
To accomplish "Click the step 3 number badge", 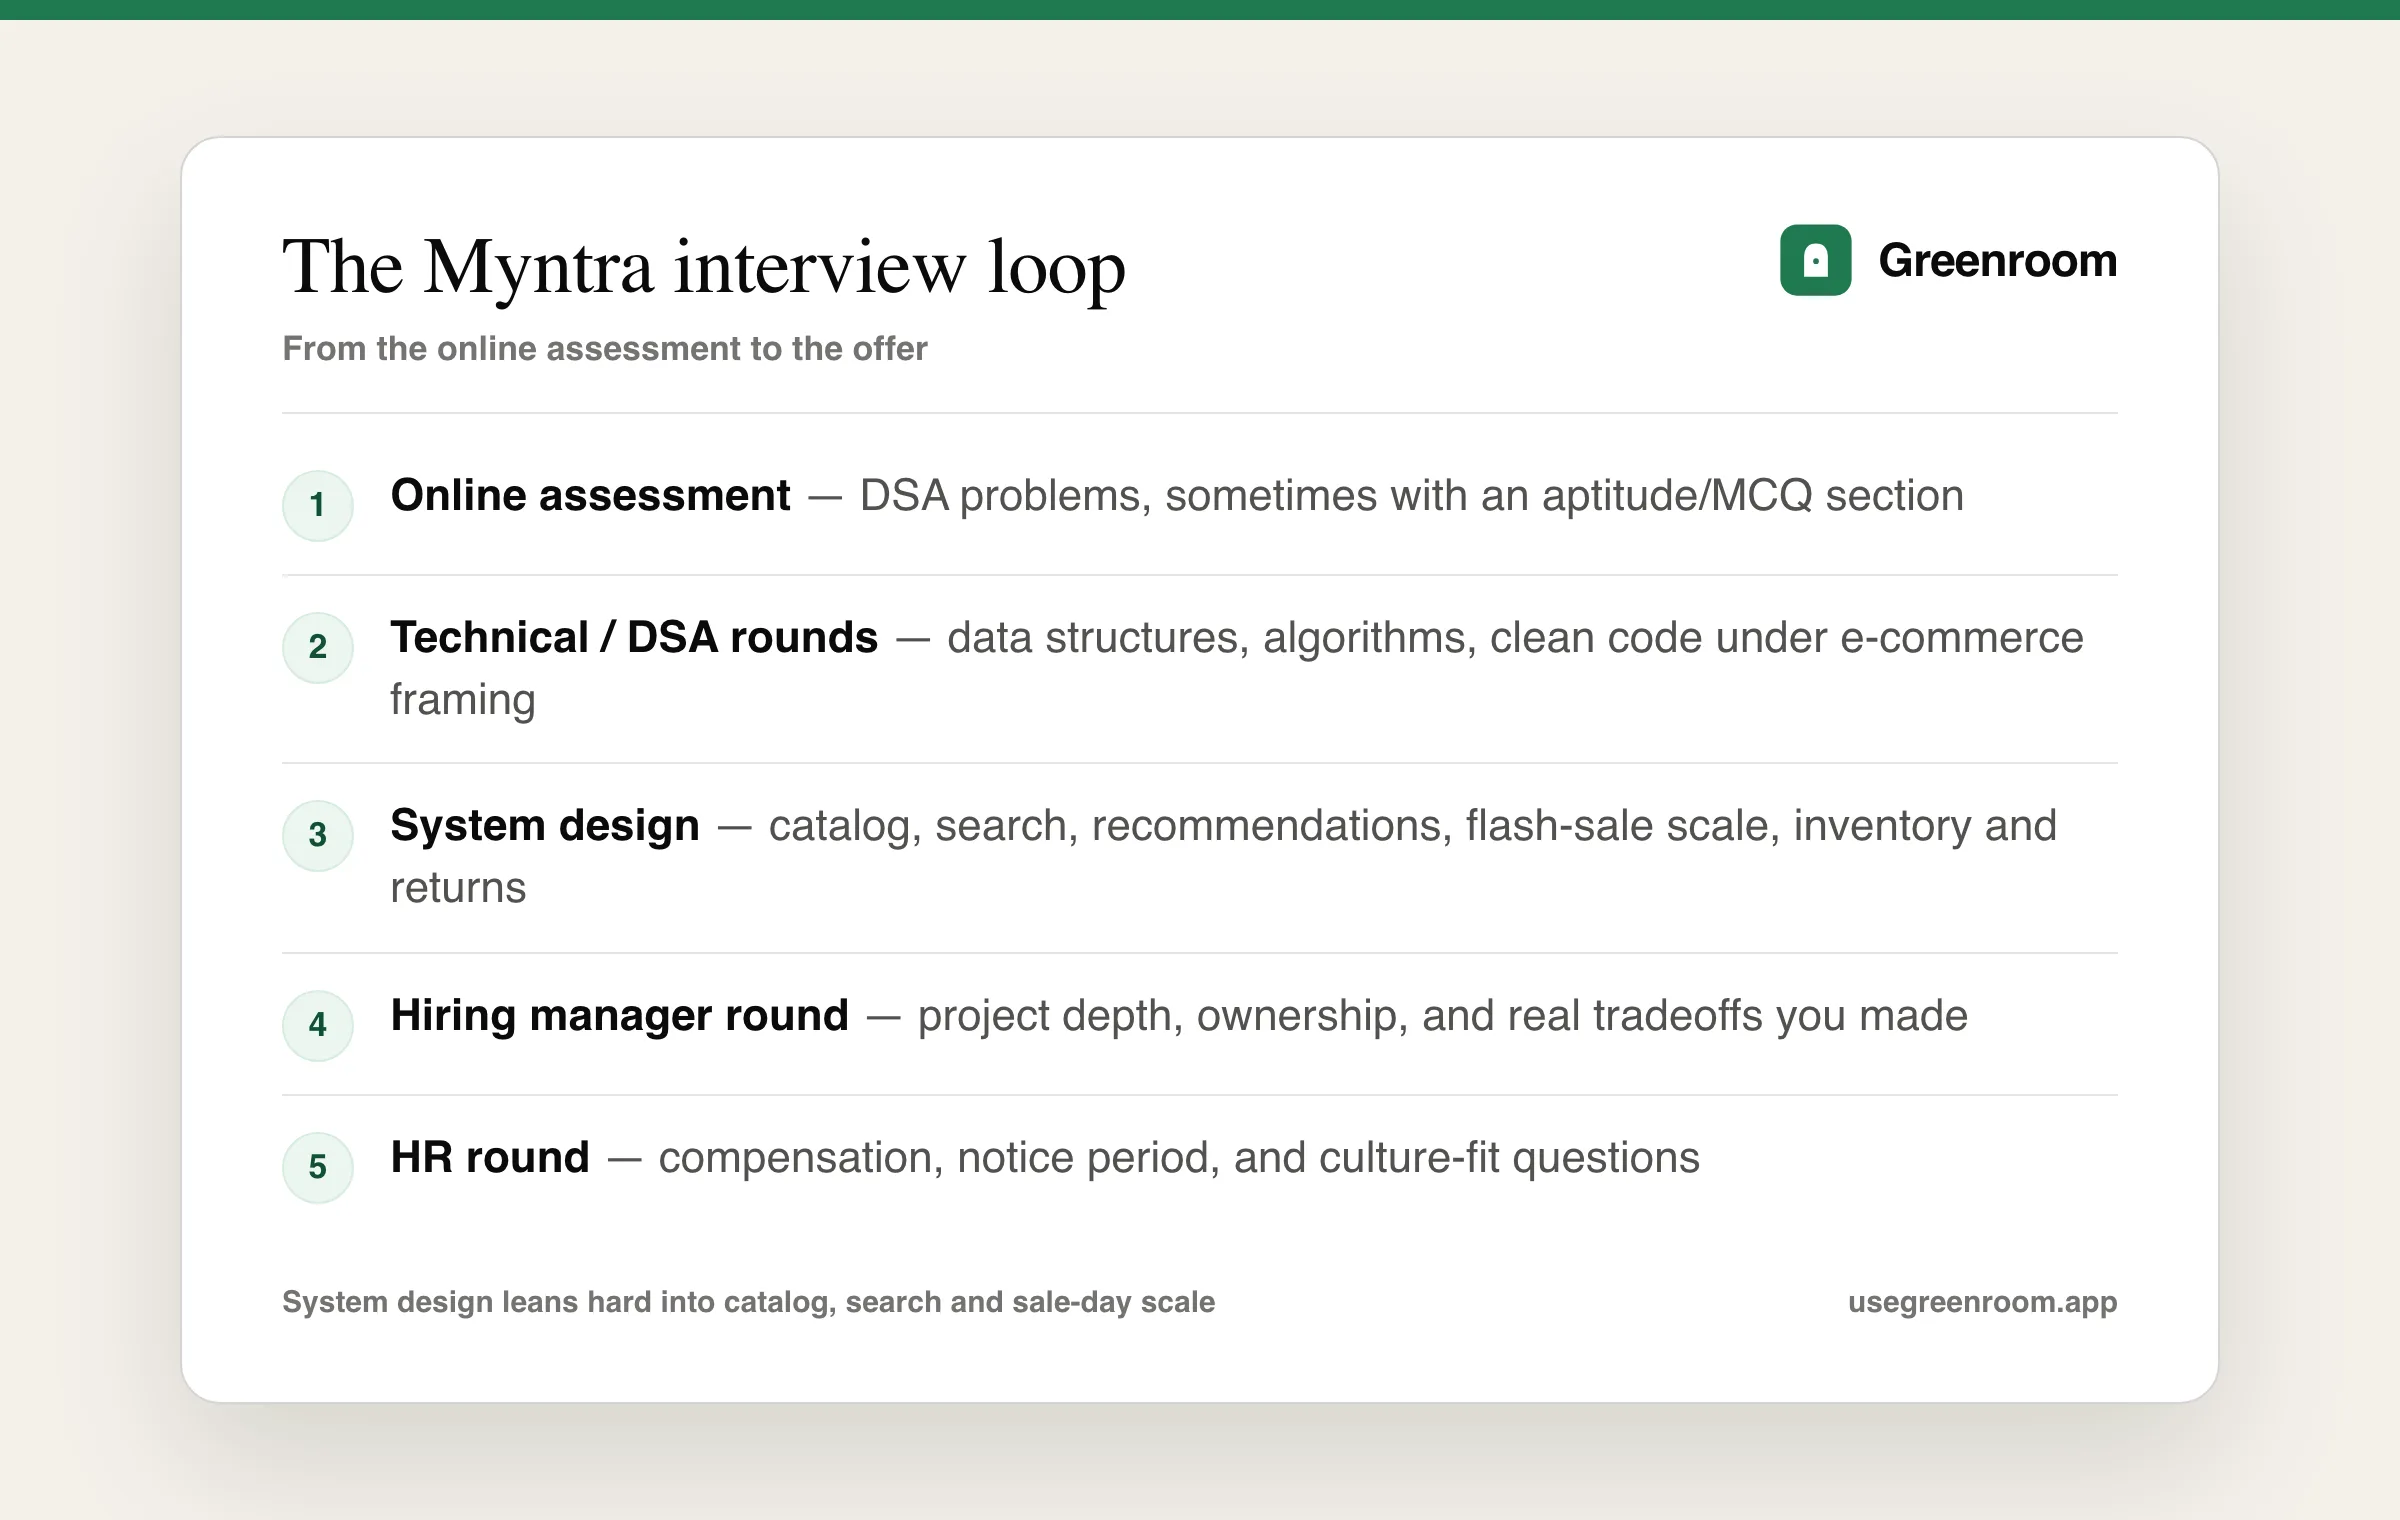I will tap(318, 835).
